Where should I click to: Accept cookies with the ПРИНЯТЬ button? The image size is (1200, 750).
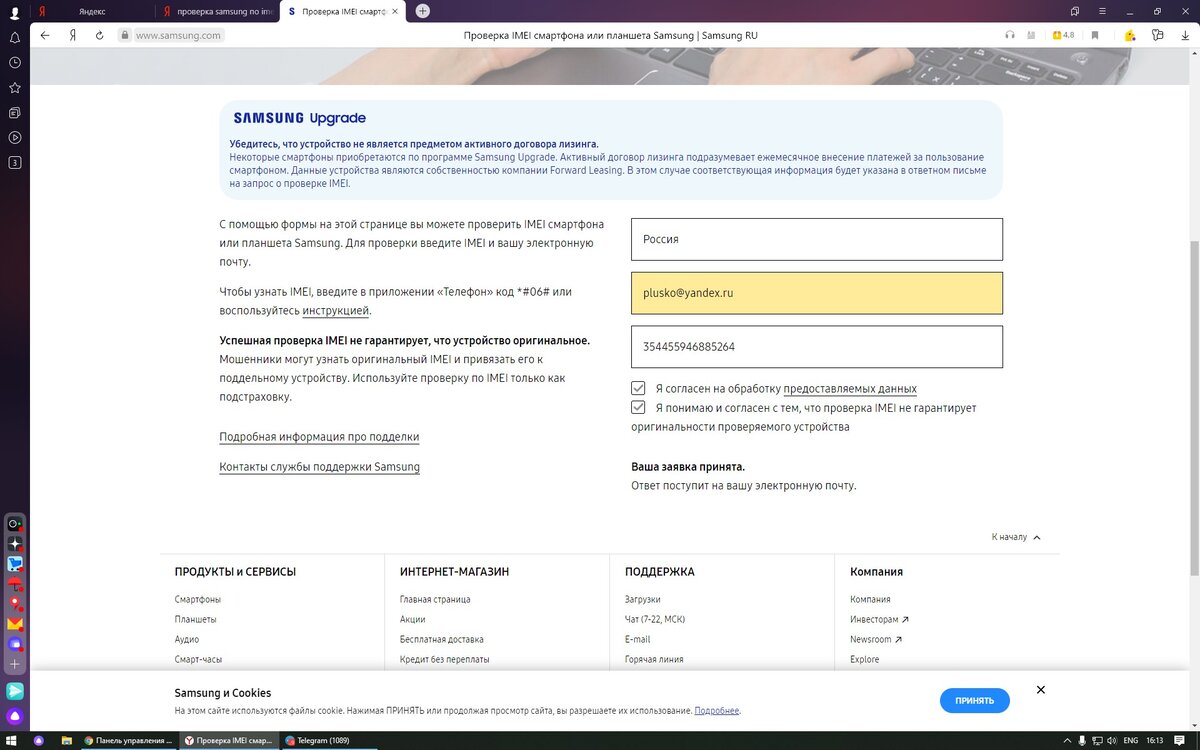pyautogui.click(x=975, y=701)
